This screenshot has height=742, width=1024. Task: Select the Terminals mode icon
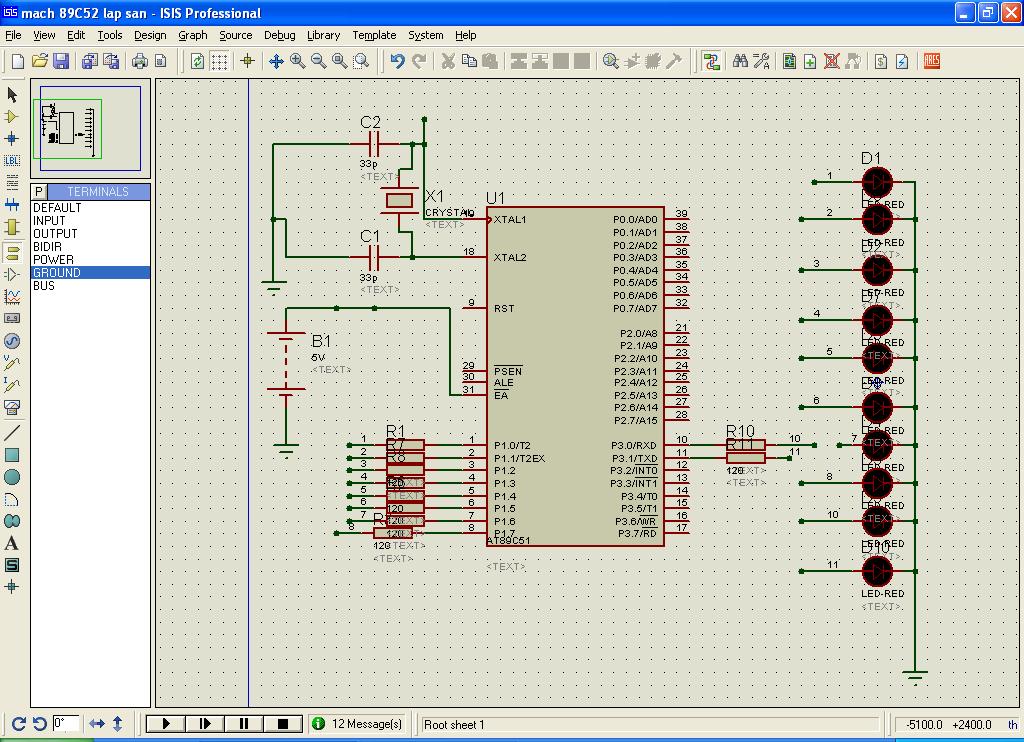[12, 251]
